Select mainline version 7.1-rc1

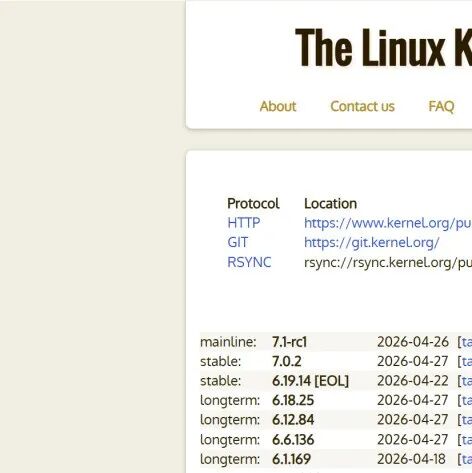tap(289, 342)
